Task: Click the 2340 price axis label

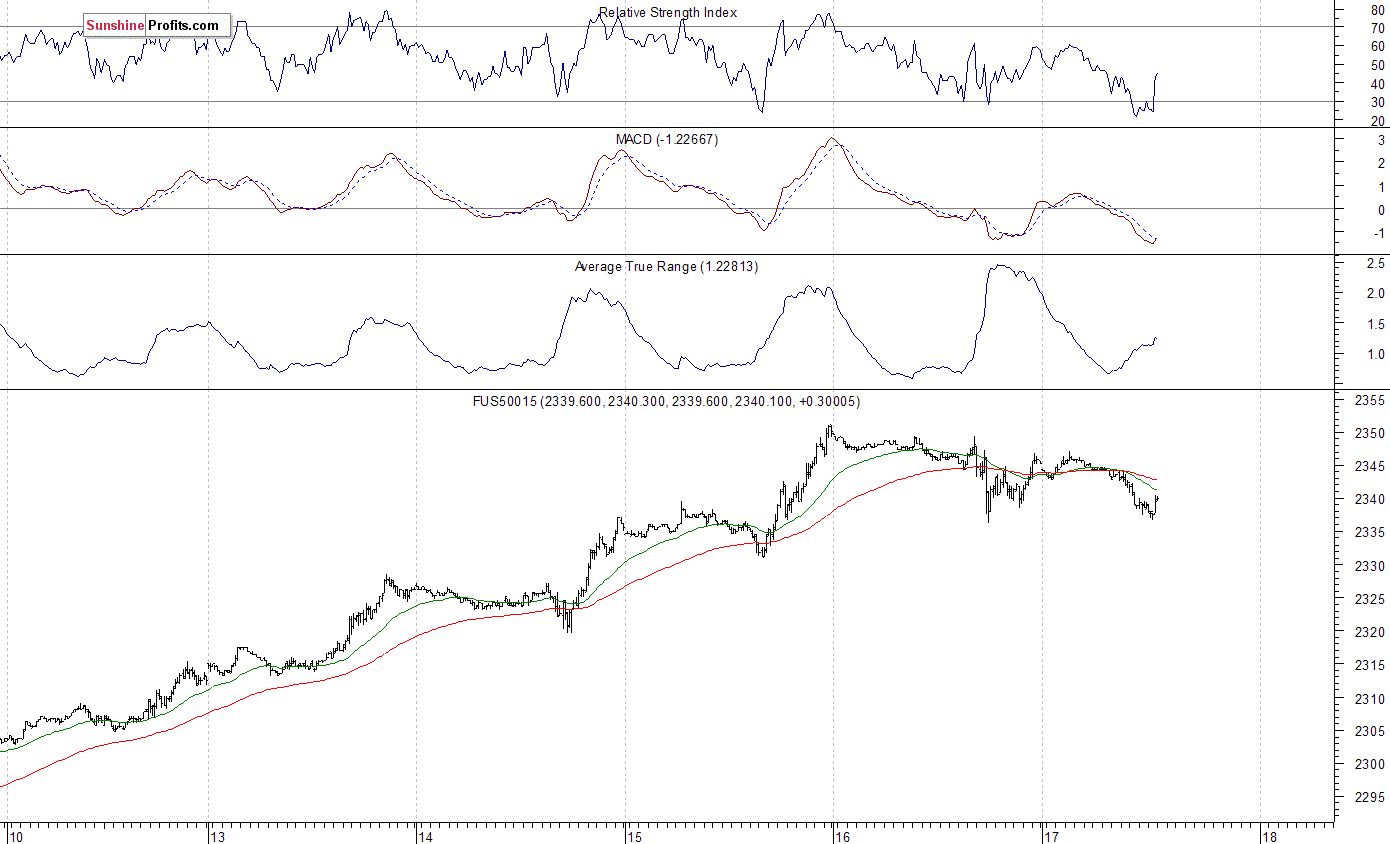Action: click(1369, 500)
